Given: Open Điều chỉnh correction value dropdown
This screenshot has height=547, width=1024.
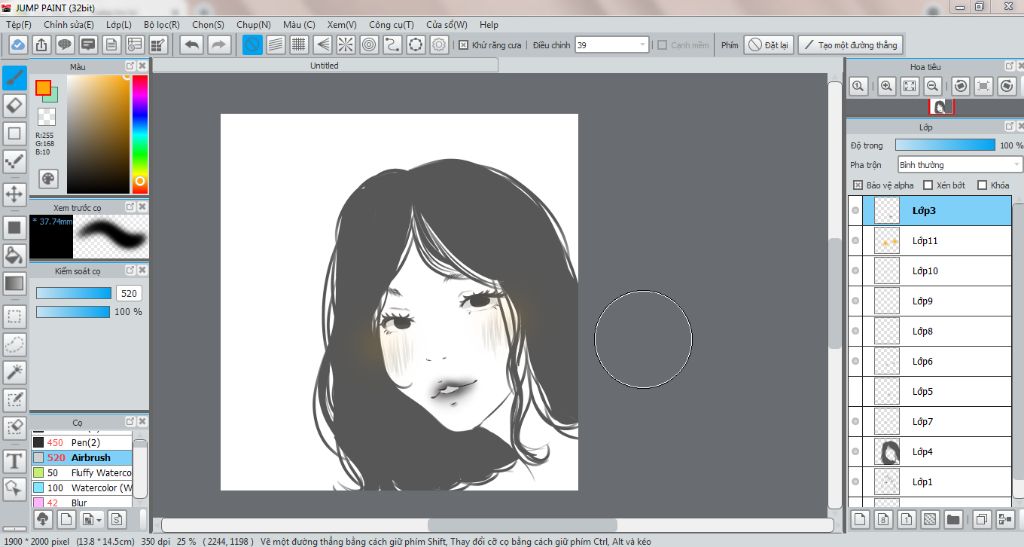Looking at the screenshot, I should click(611, 45).
